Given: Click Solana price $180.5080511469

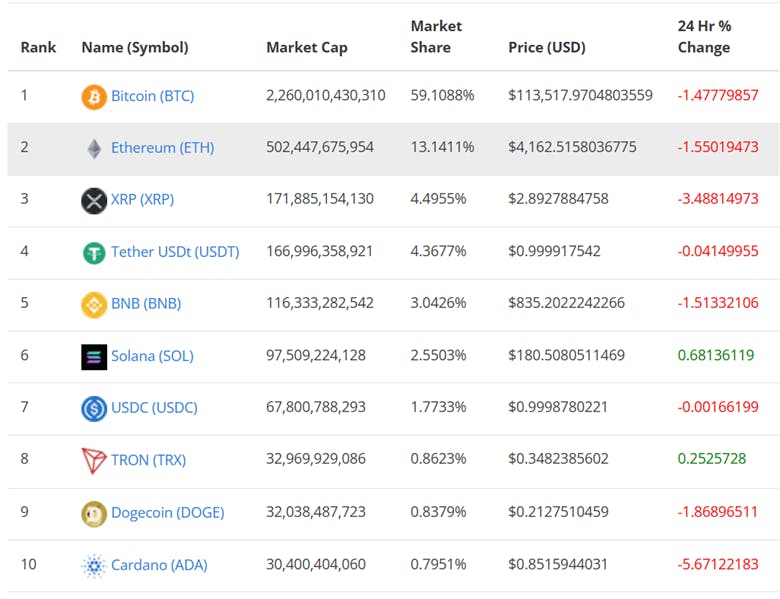Looking at the screenshot, I should point(566,355).
